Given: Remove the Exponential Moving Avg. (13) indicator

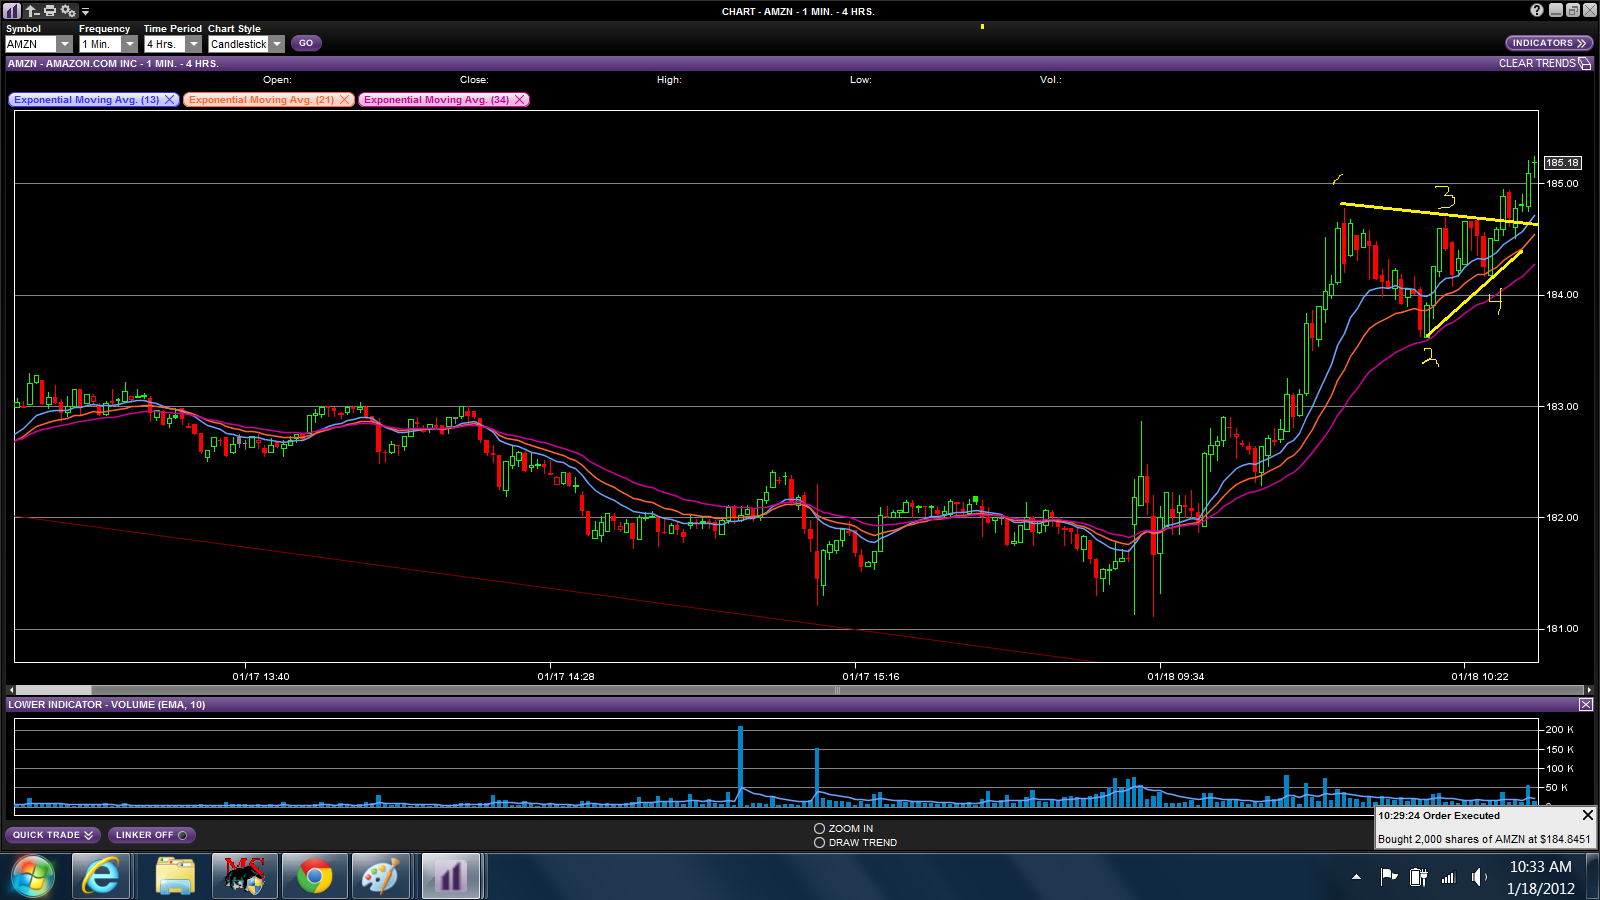Looking at the screenshot, I should 170,100.
